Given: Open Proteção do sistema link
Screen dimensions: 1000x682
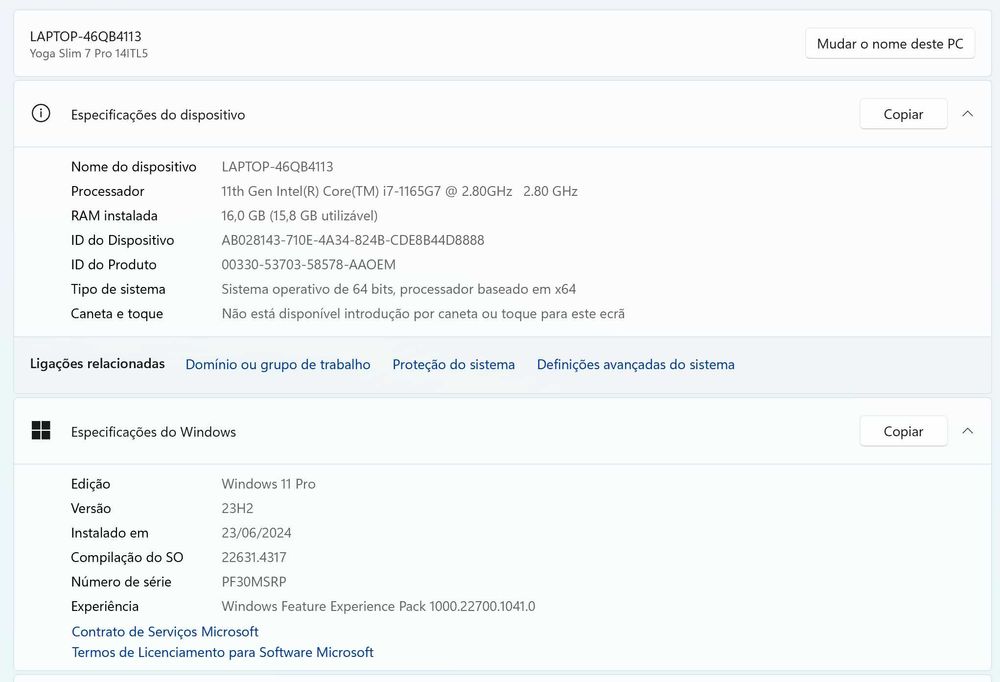Looking at the screenshot, I should click(x=453, y=364).
